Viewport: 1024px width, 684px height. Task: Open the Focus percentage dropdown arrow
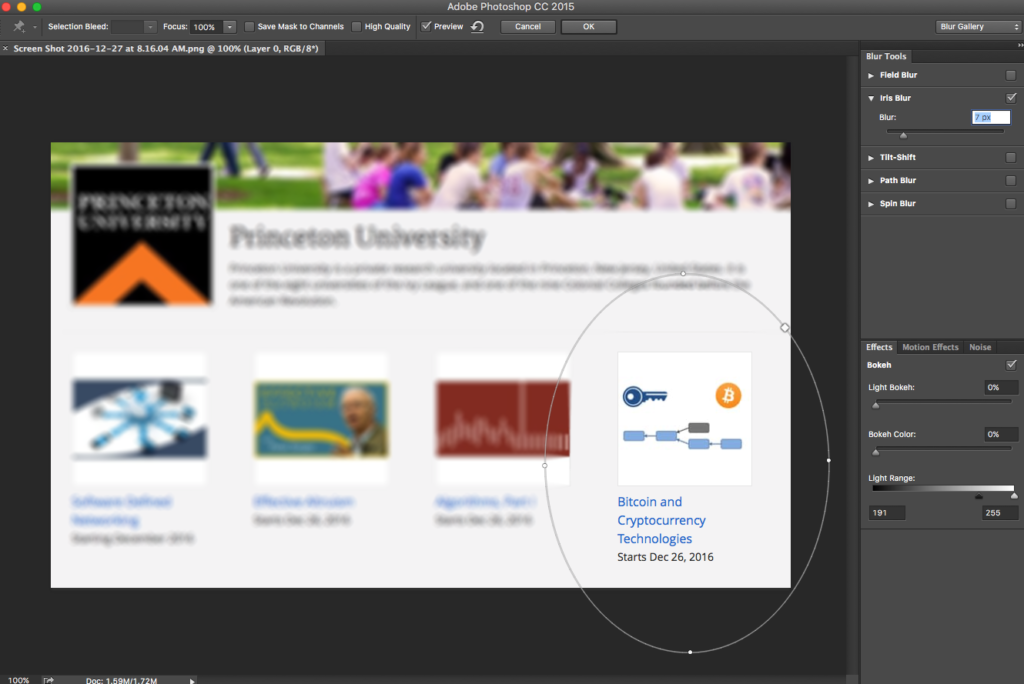click(229, 27)
